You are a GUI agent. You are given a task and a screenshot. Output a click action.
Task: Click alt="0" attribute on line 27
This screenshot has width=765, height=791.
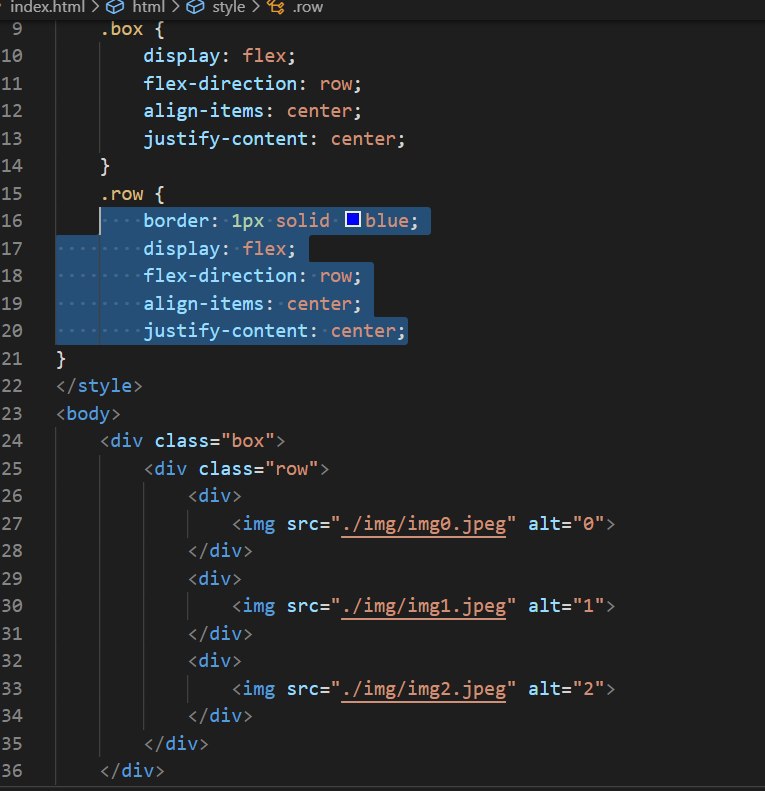566,524
